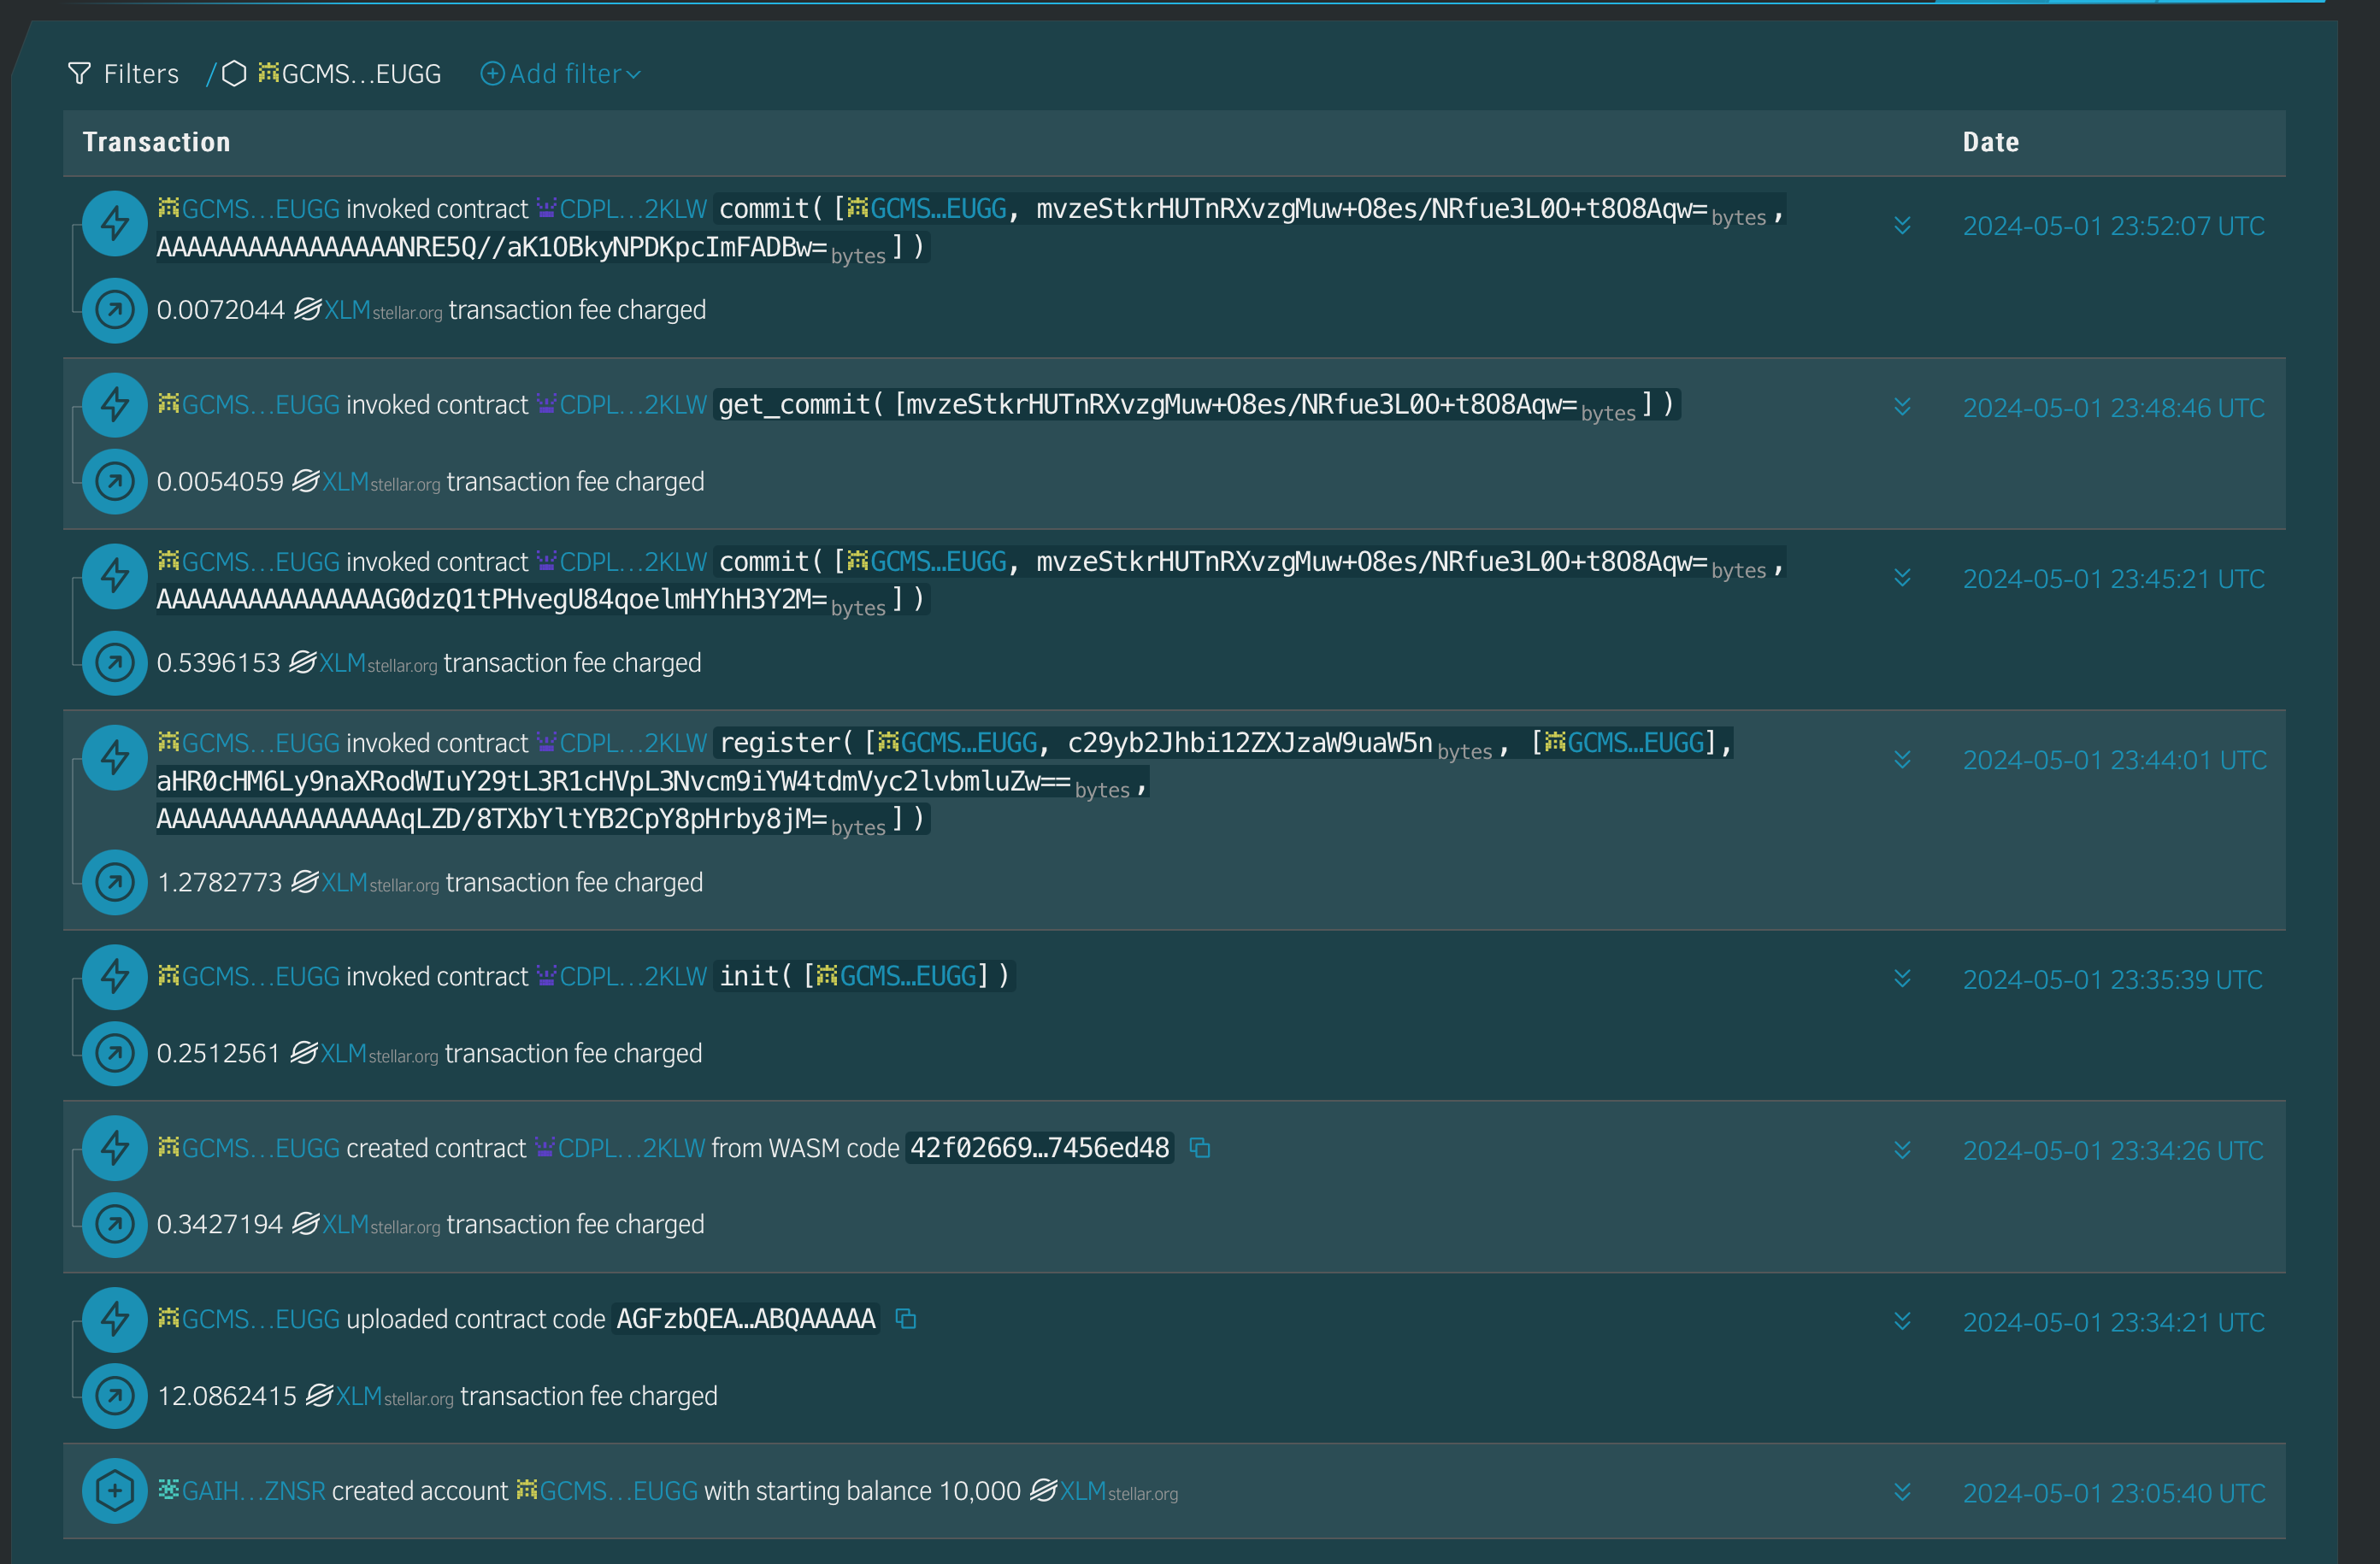
Task: Click the fee arrow icon beside 0.3427194 XLM
Action: [115, 1224]
